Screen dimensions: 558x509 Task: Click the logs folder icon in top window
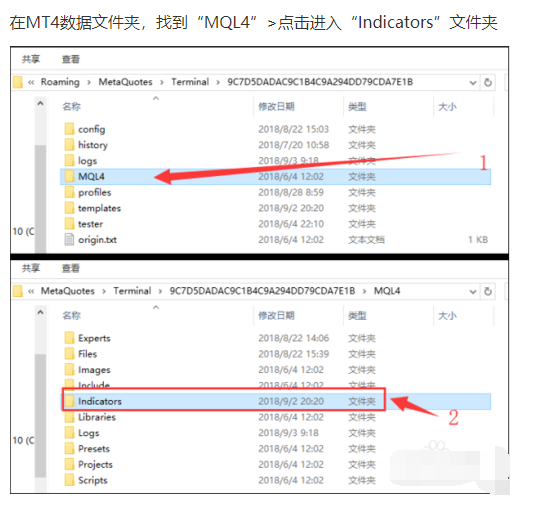(x=69, y=161)
